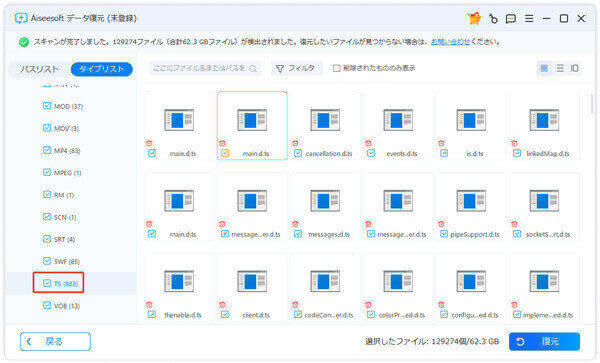Click deleted trash badge on is.d.ts
Image resolution: width=600 pixels, height=363 pixels.
pos(441,143)
